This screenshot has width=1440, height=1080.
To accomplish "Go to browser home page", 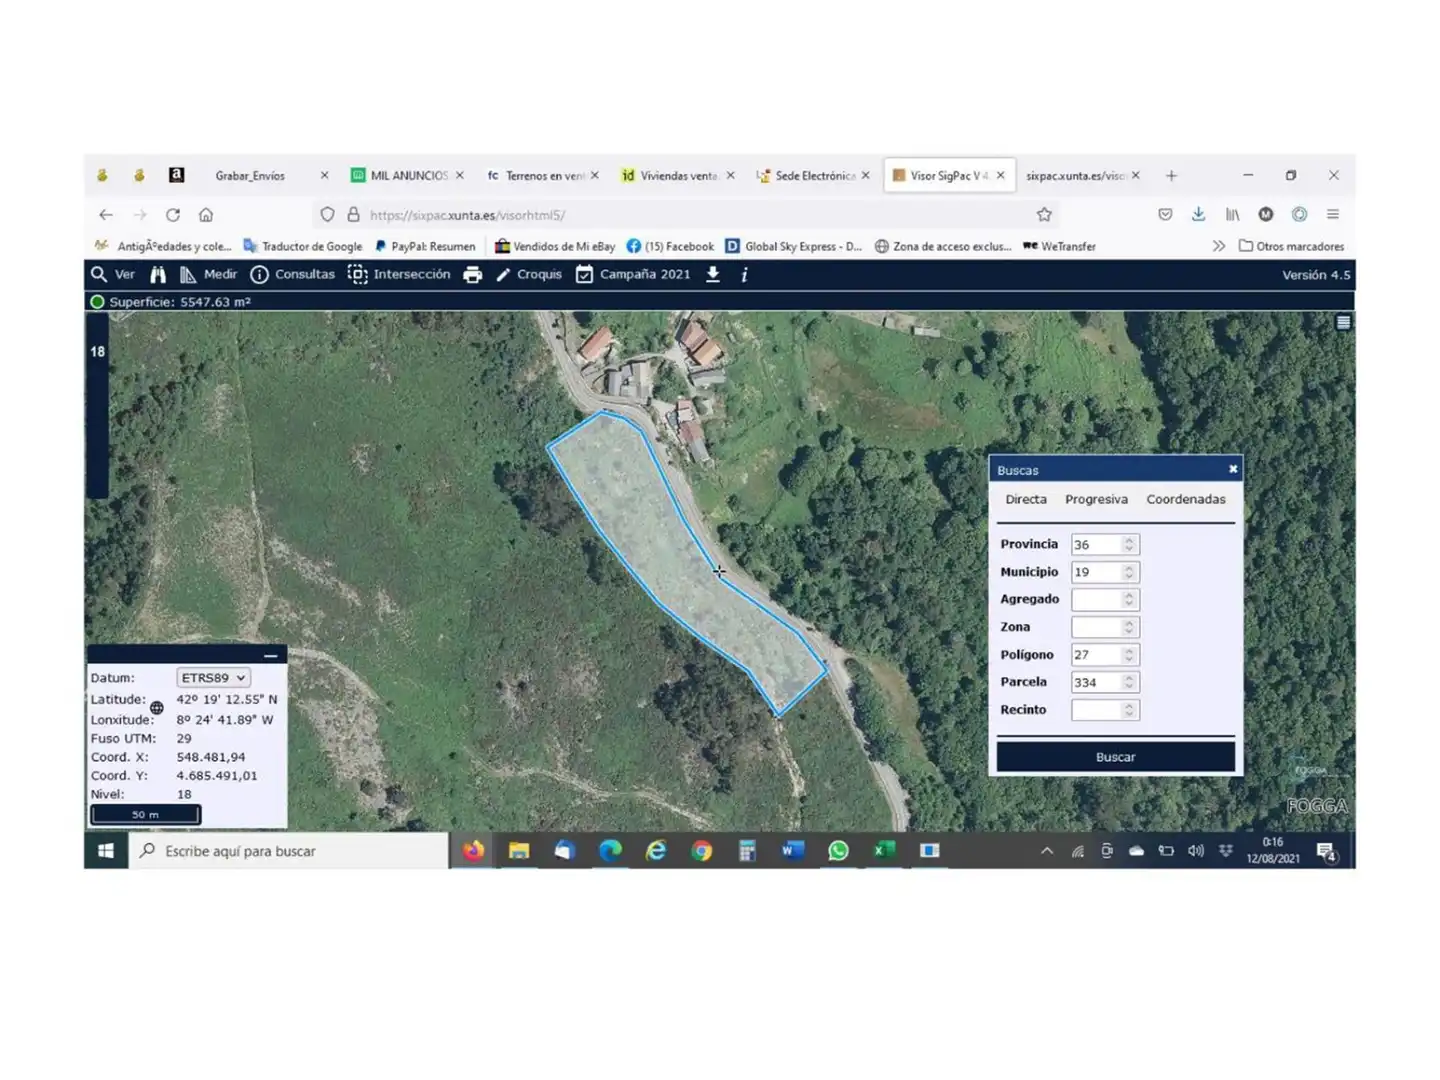I will 206,215.
